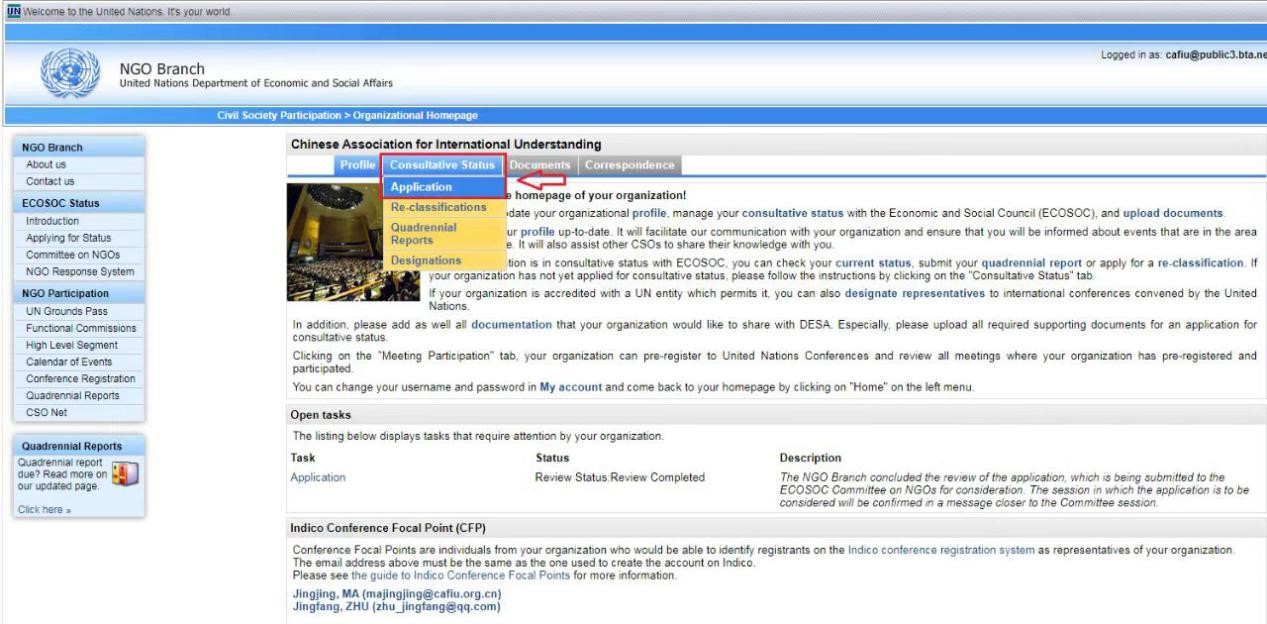
Task: Open the Correspondence tab
Action: (630, 165)
